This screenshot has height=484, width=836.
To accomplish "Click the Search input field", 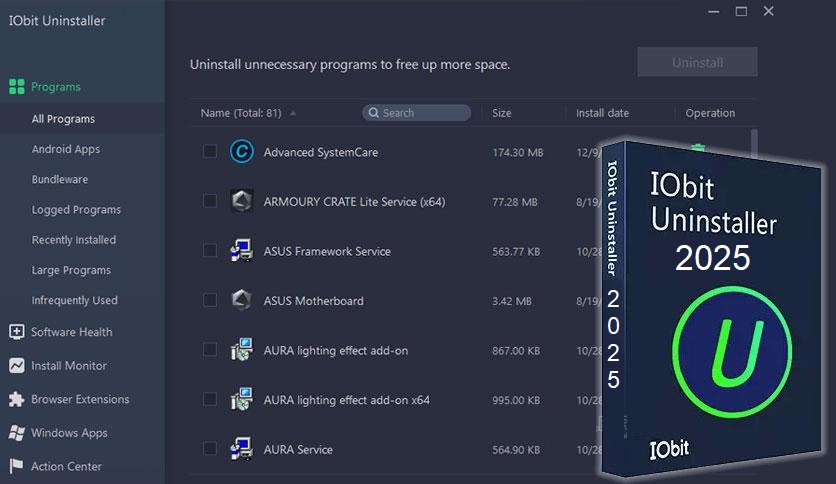I will pos(416,112).
